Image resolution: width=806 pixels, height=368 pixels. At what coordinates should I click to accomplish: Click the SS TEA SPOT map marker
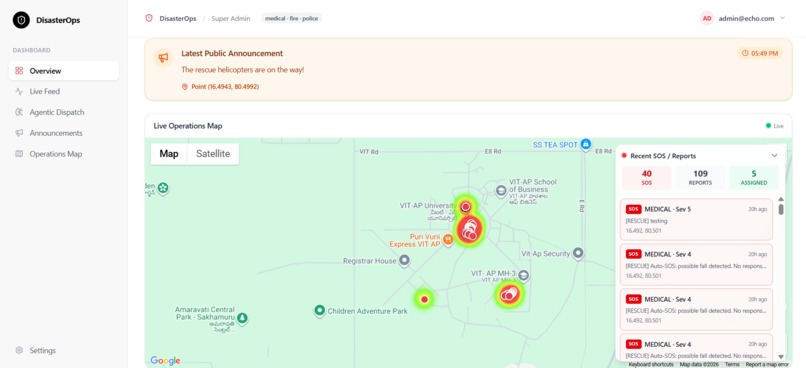pos(586,145)
